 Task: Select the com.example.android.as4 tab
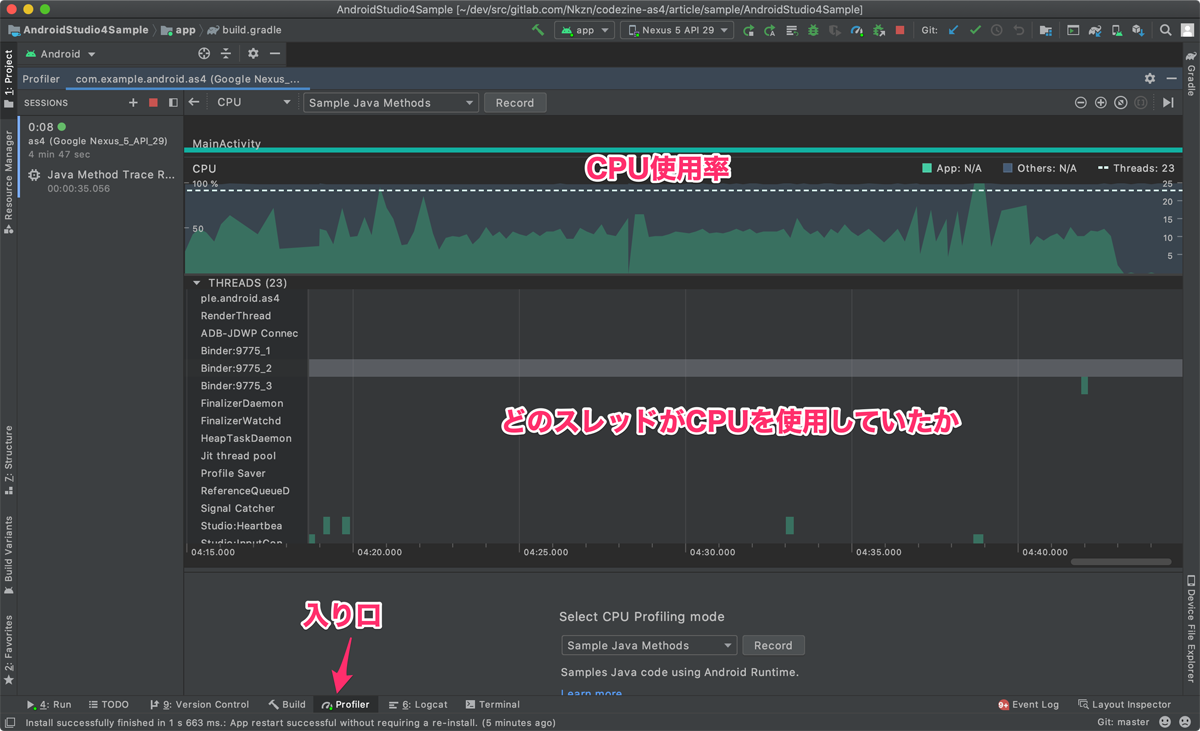pos(188,78)
